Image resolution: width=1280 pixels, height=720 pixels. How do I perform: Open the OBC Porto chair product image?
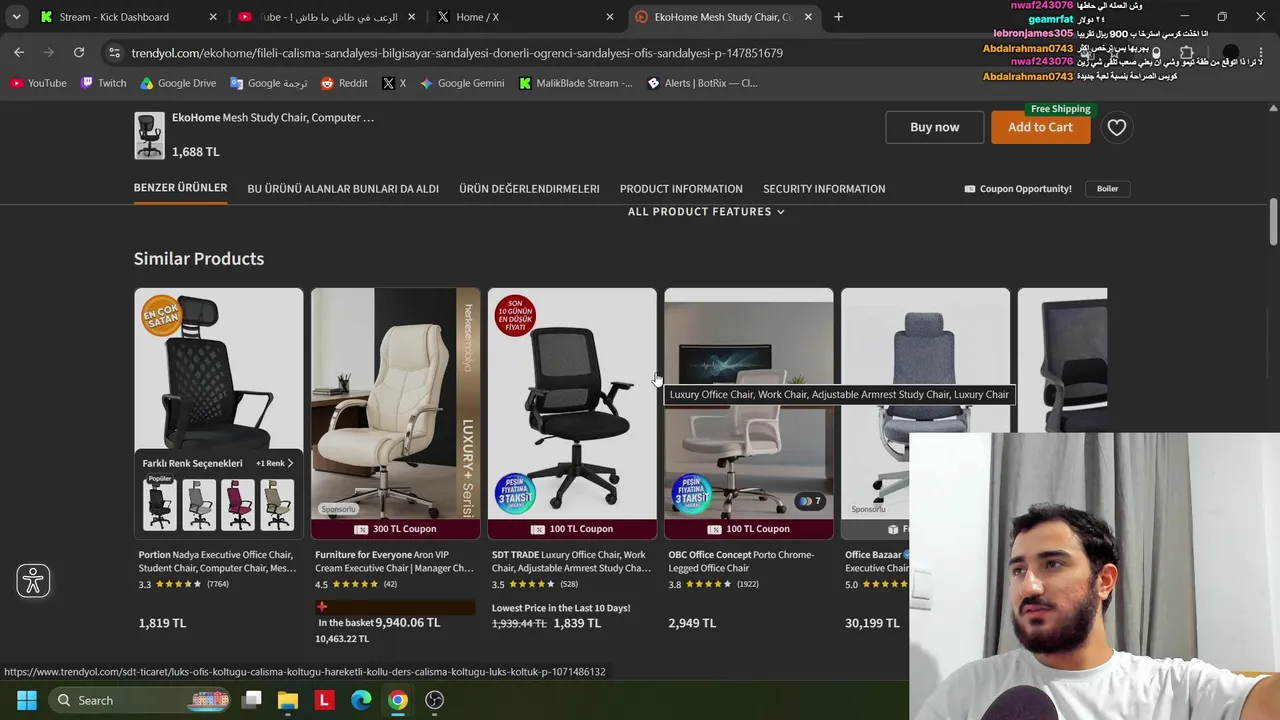[x=749, y=403]
